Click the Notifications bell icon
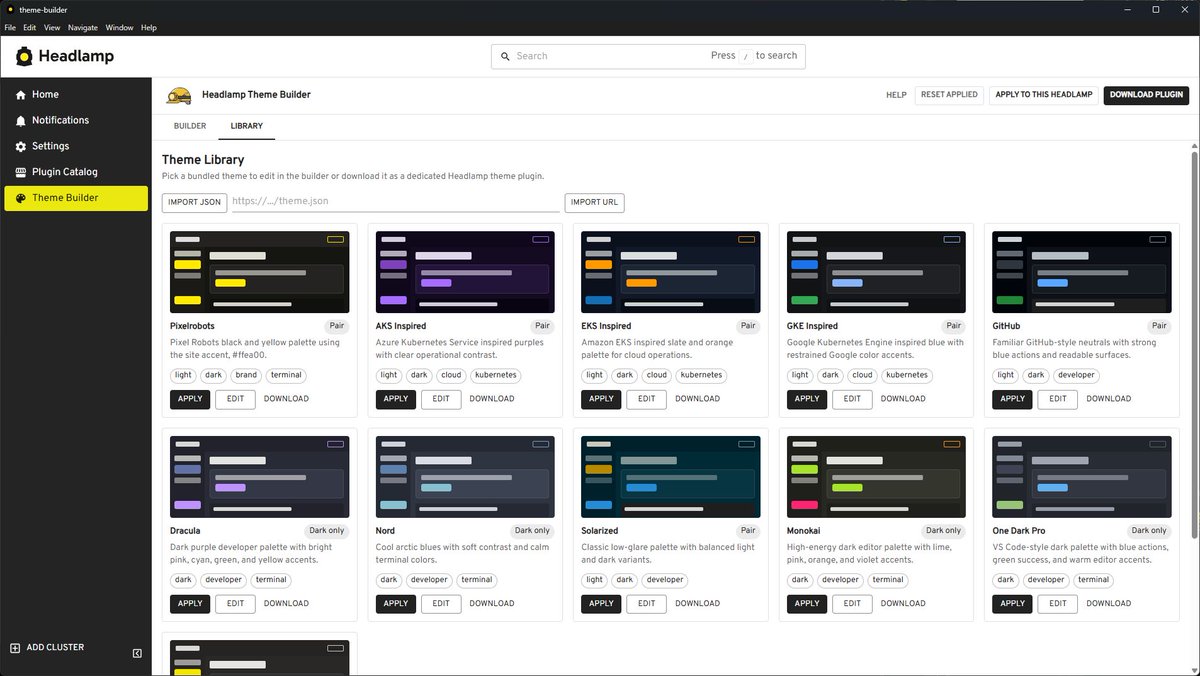1200x676 pixels. click(x=21, y=120)
